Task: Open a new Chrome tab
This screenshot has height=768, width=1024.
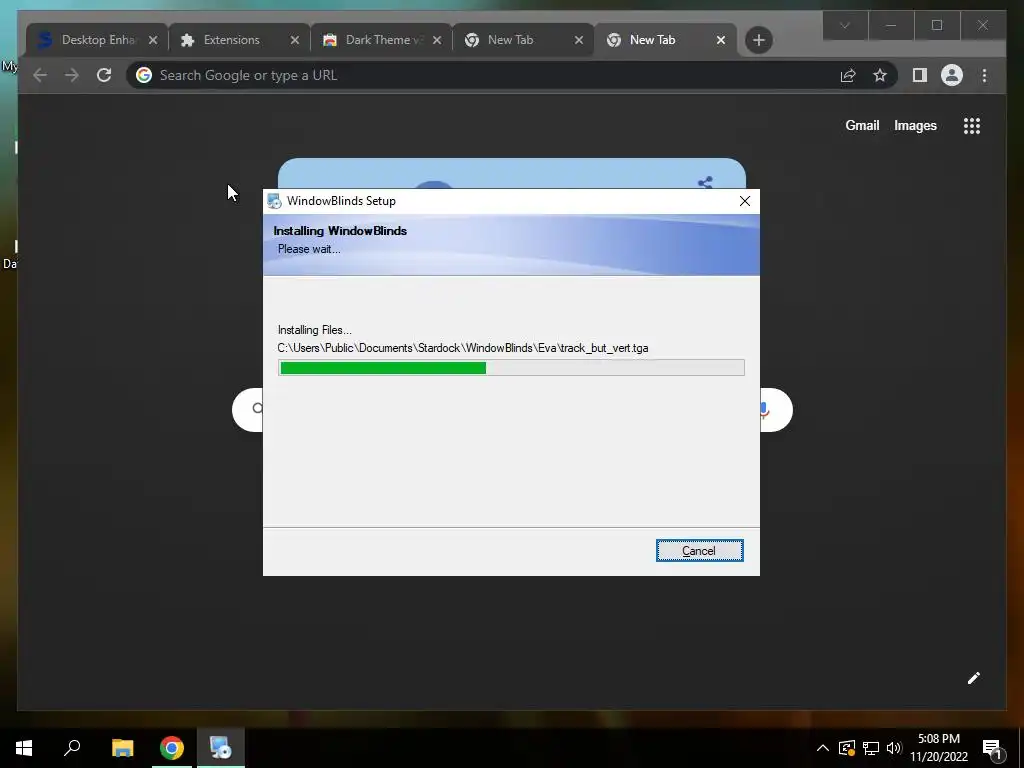Action: coord(758,40)
